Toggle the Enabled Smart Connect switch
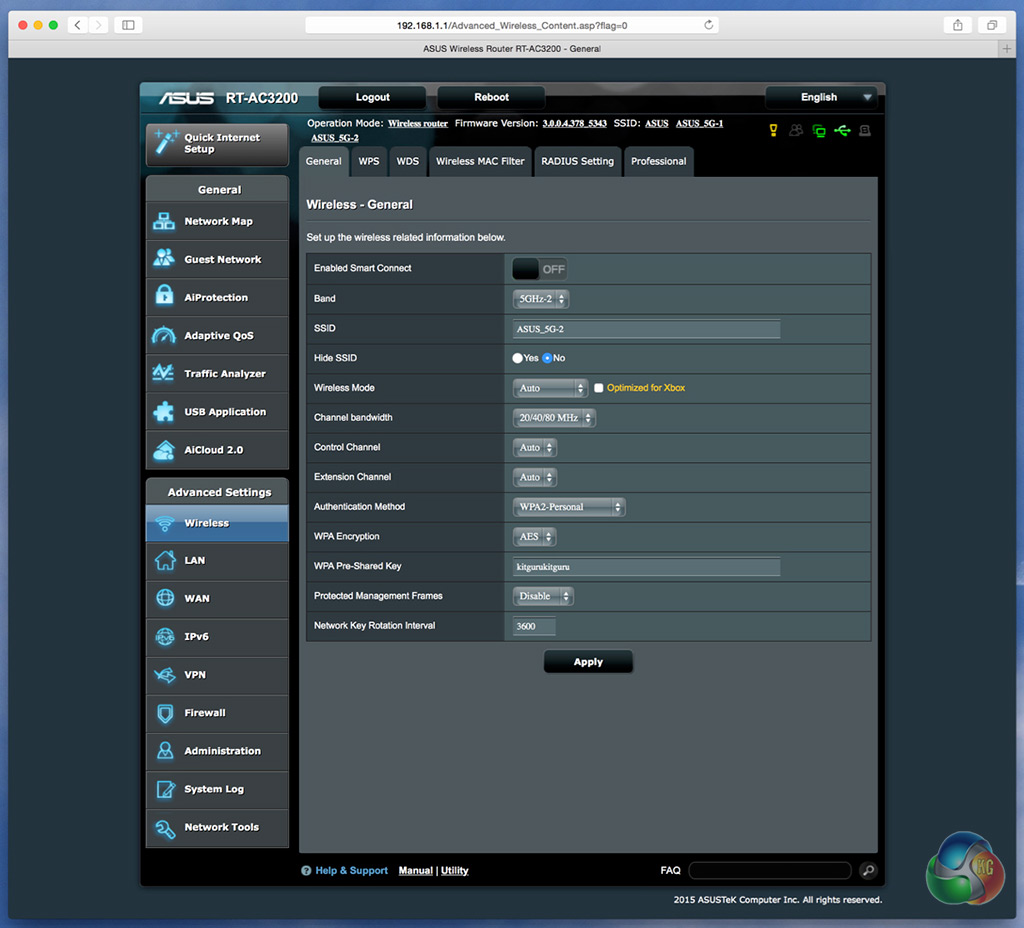The image size is (1024, 928). point(540,269)
